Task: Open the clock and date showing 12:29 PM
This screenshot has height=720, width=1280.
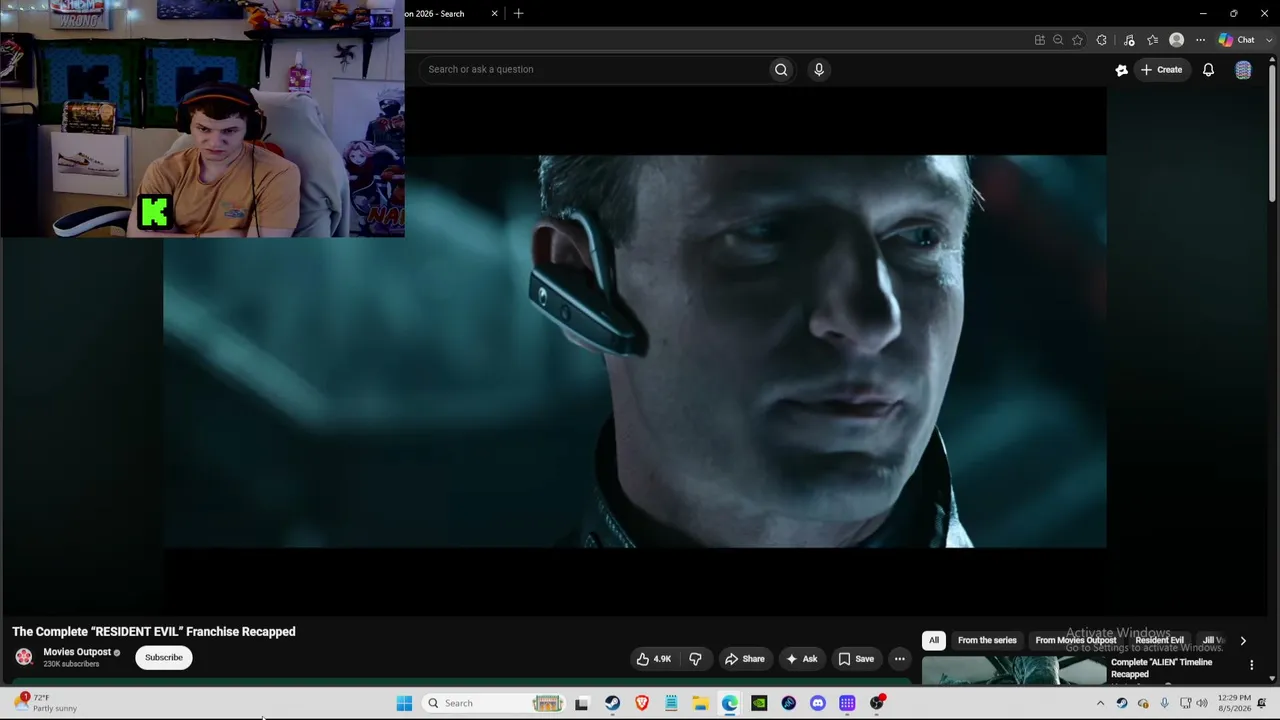Action: click(1234, 703)
